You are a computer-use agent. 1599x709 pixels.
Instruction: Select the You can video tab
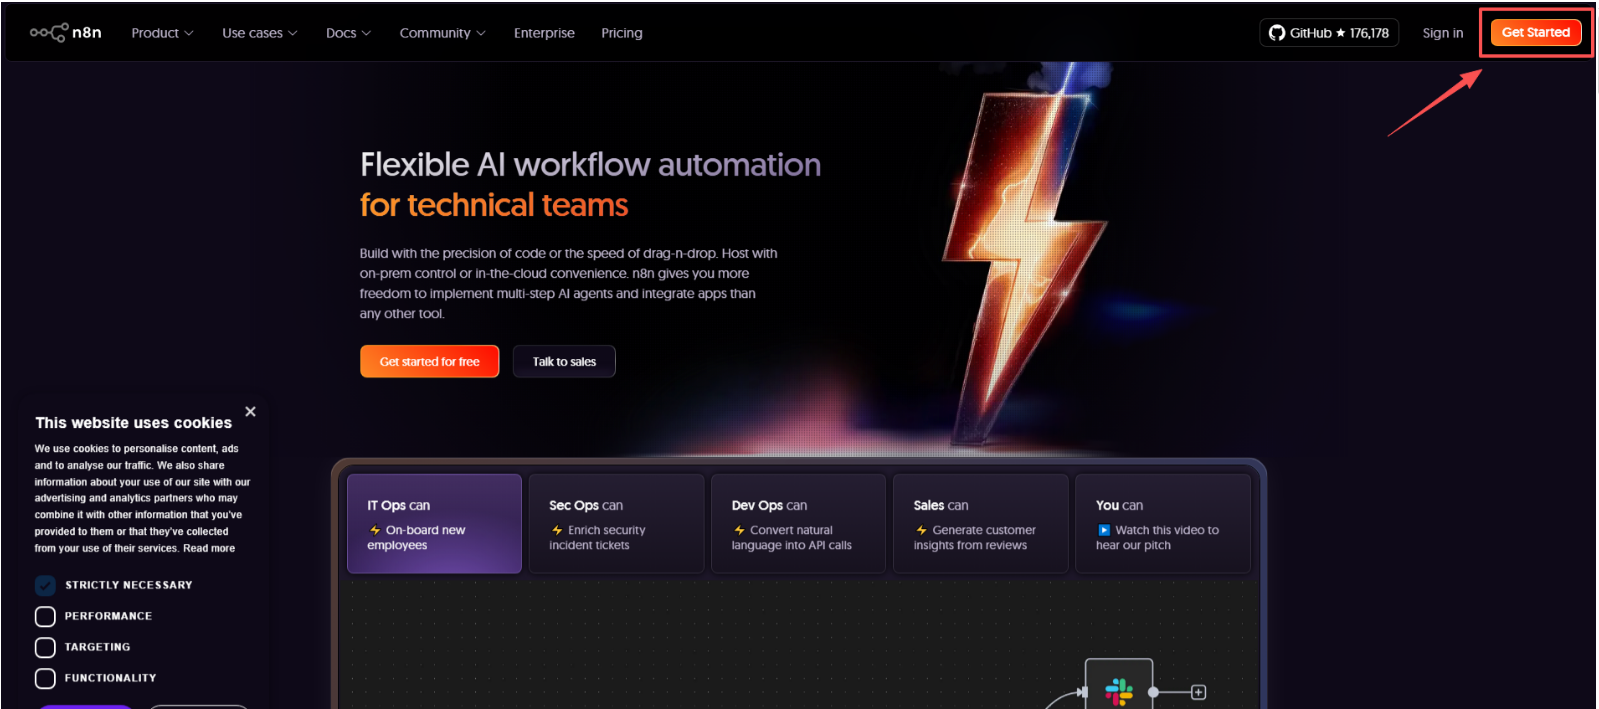click(1163, 523)
